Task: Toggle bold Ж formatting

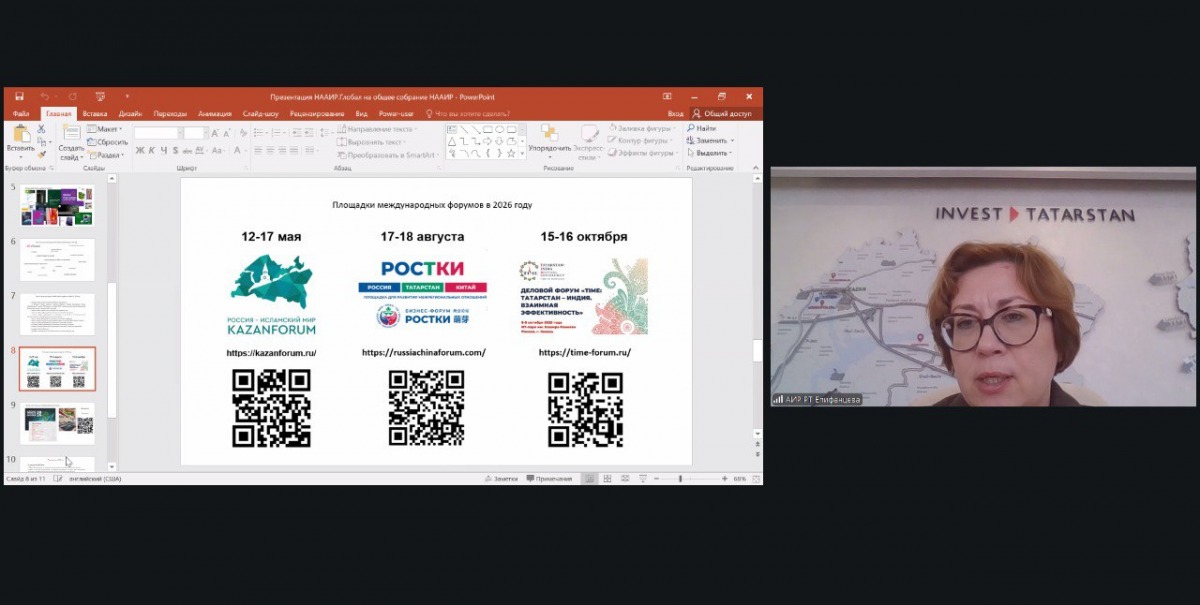Action: click(139, 151)
